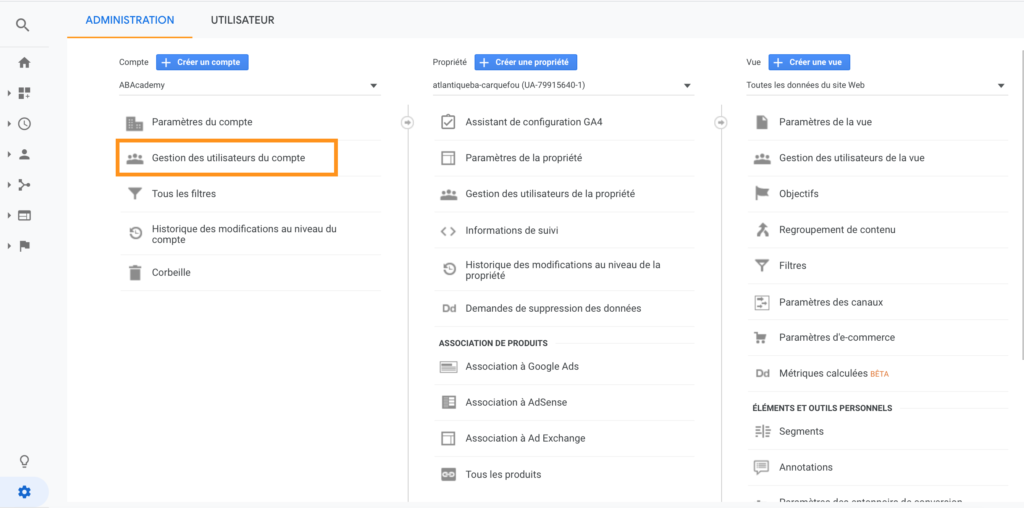Click the people icon for Gestion des utilisateurs de la propriété
The image size is (1024, 508).
pos(448,194)
